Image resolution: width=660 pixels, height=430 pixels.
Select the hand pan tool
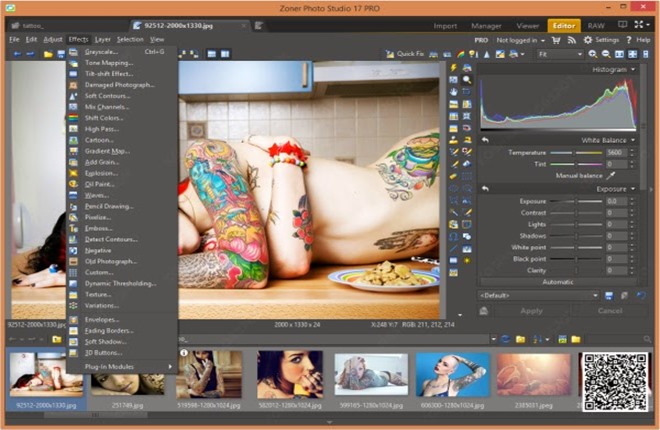pos(453,91)
